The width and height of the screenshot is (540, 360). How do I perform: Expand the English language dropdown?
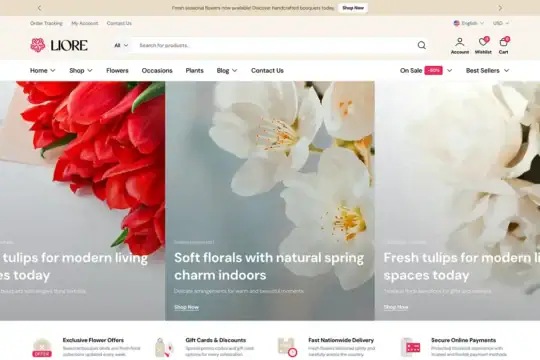click(469, 23)
